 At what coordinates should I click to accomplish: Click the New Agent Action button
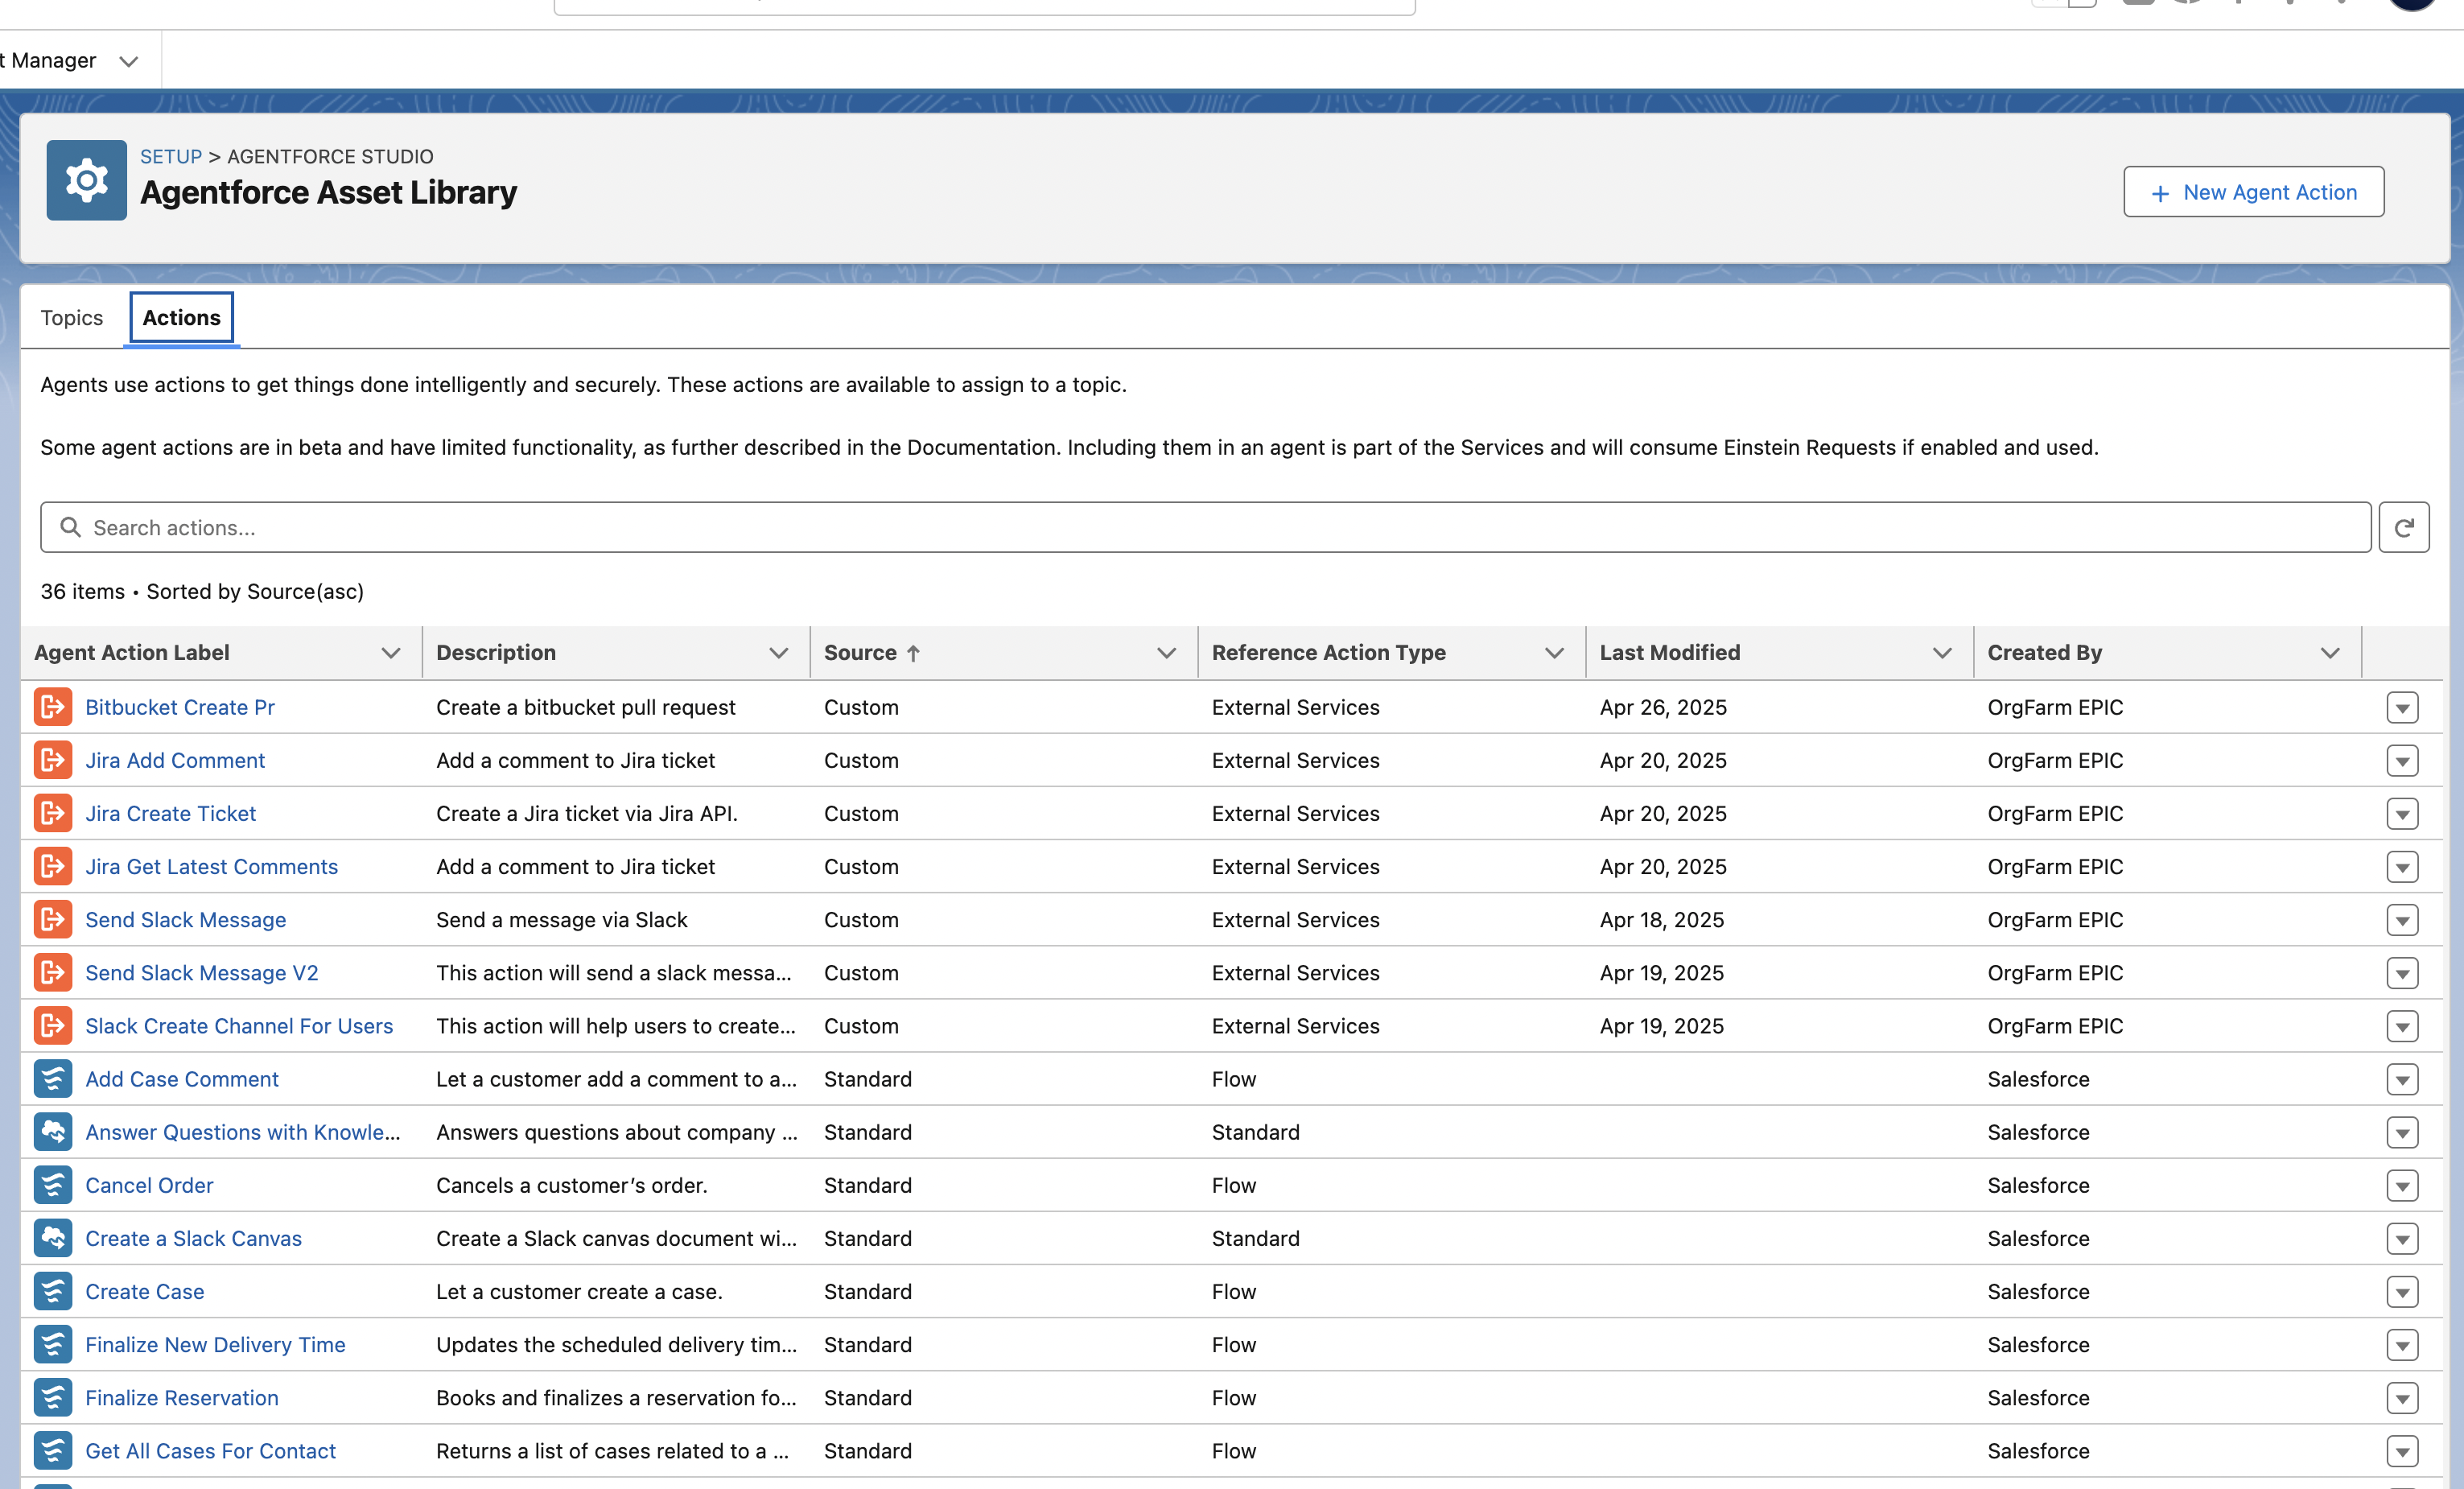click(x=2253, y=192)
